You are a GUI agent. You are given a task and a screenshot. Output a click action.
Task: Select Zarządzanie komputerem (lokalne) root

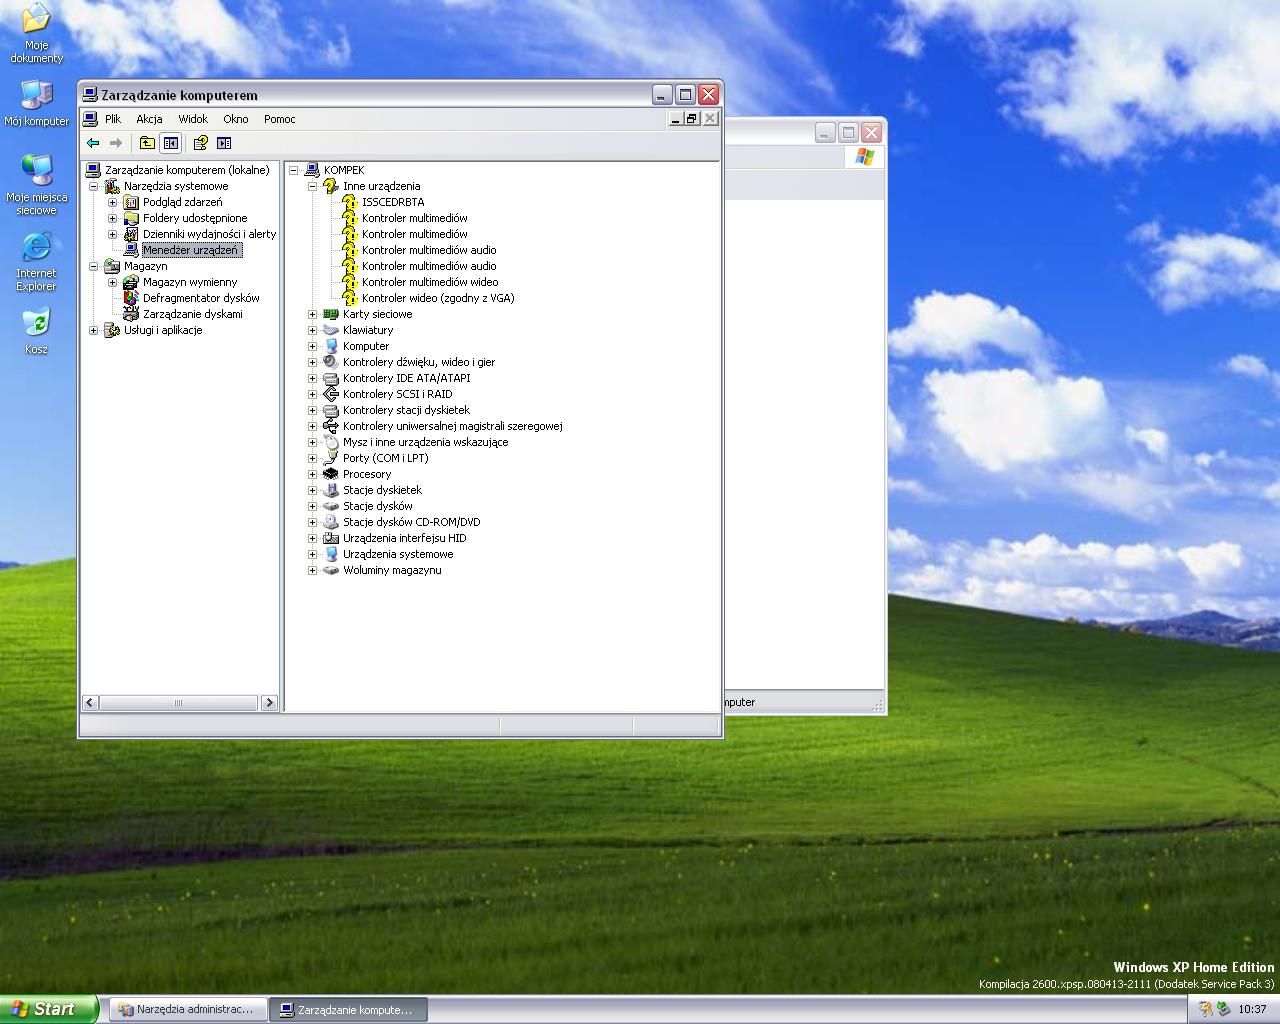[x=187, y=170]
